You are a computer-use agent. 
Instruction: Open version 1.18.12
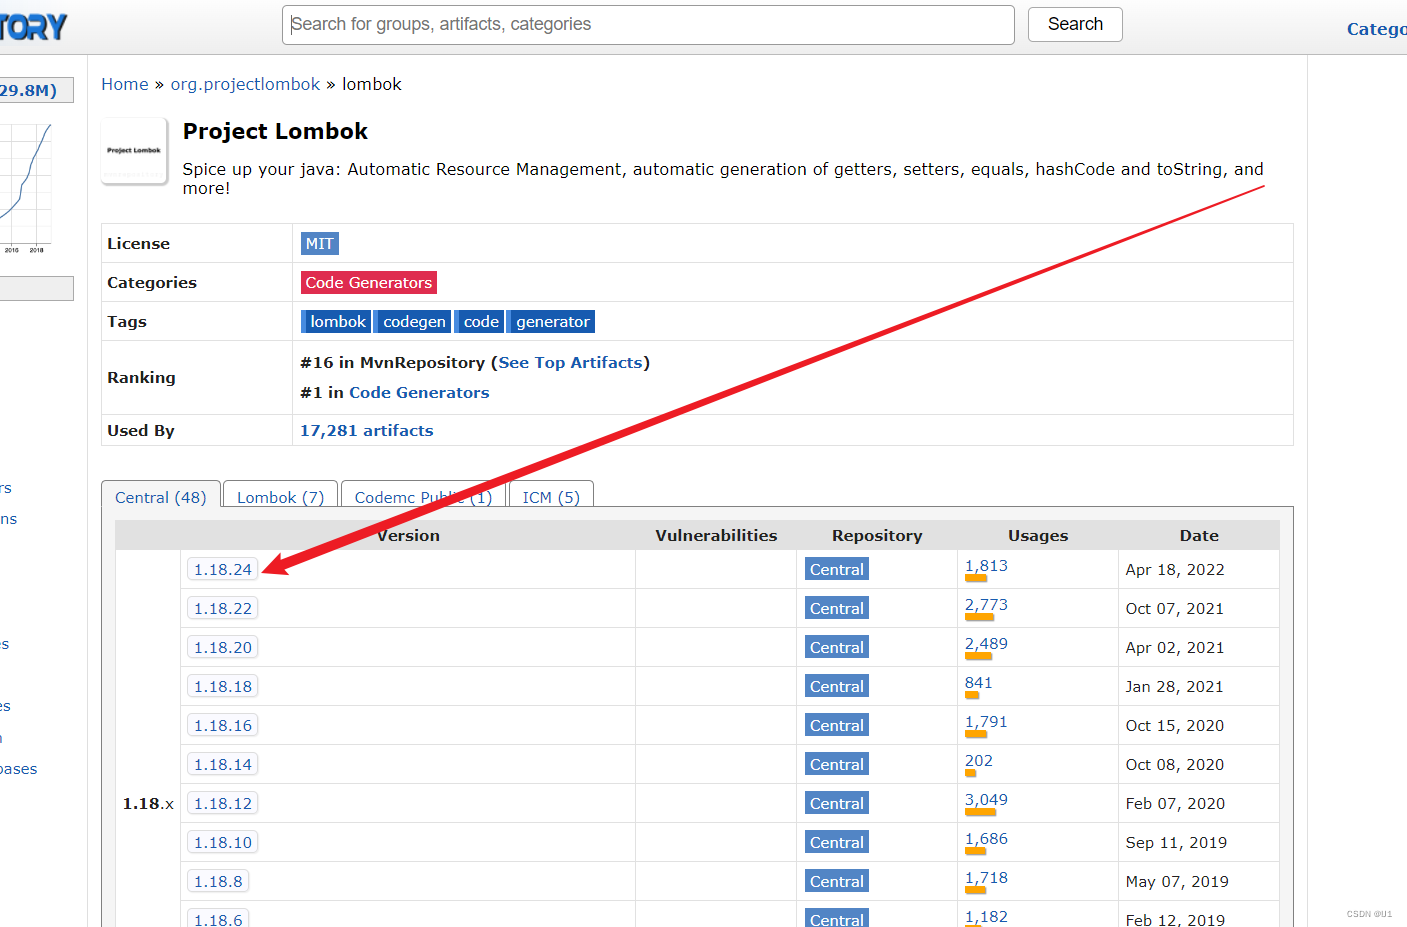coord(223,803)
